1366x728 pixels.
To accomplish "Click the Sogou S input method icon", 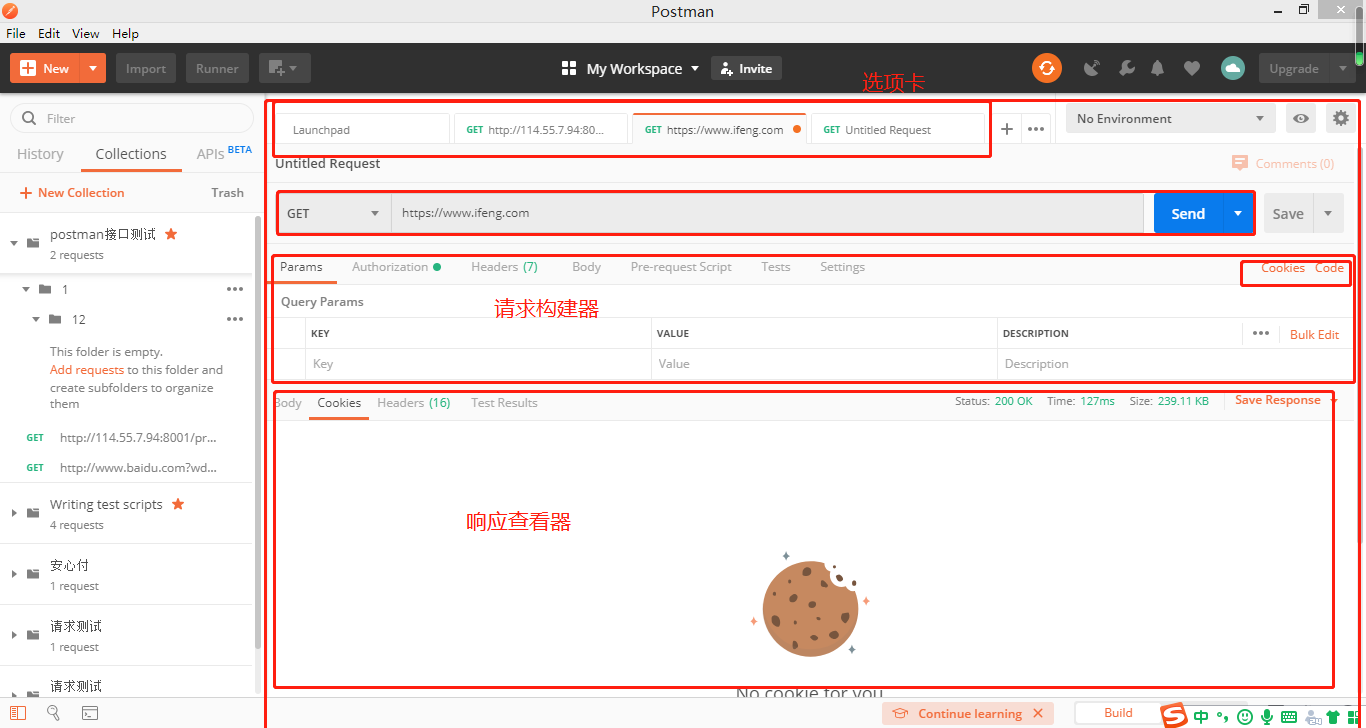I will point(1173,715).
